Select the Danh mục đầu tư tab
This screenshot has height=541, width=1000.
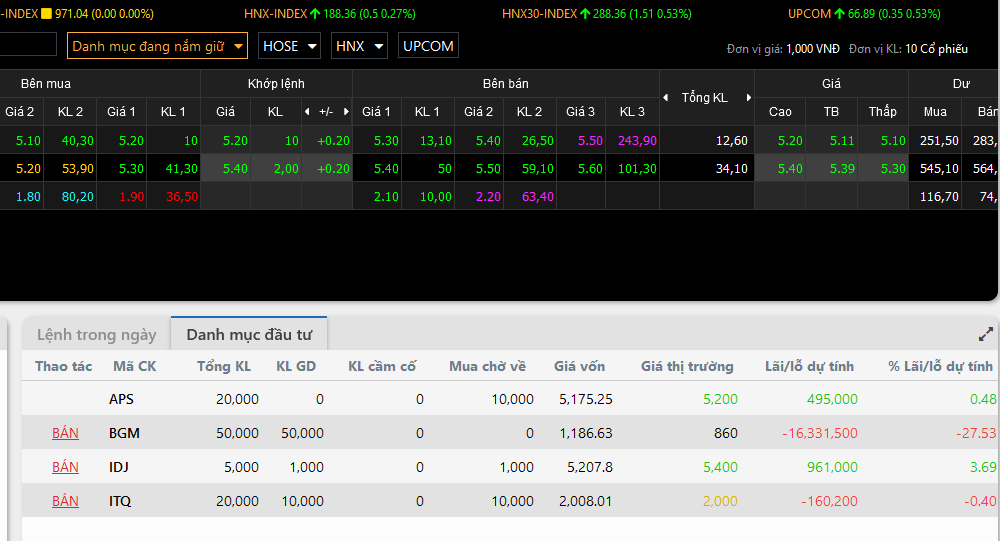[249, 334]
